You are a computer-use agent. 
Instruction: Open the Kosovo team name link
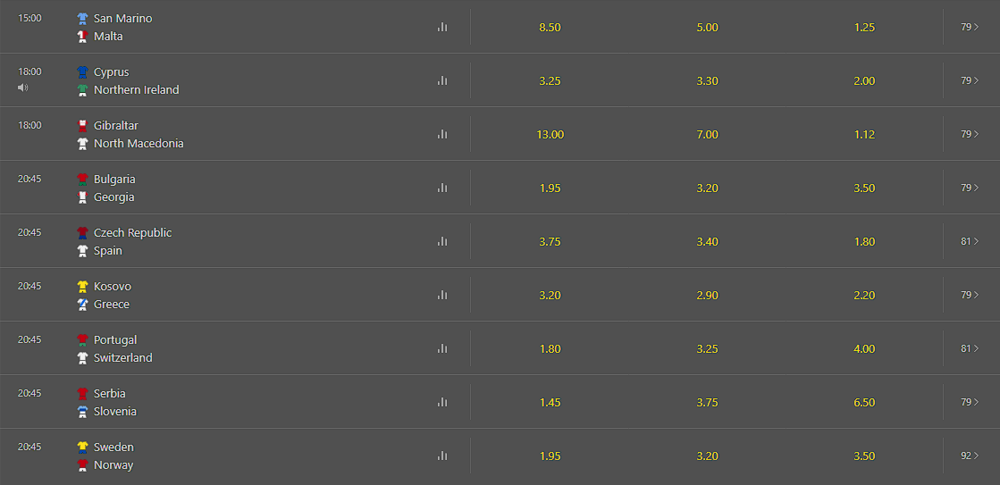(x=112, y=287)
